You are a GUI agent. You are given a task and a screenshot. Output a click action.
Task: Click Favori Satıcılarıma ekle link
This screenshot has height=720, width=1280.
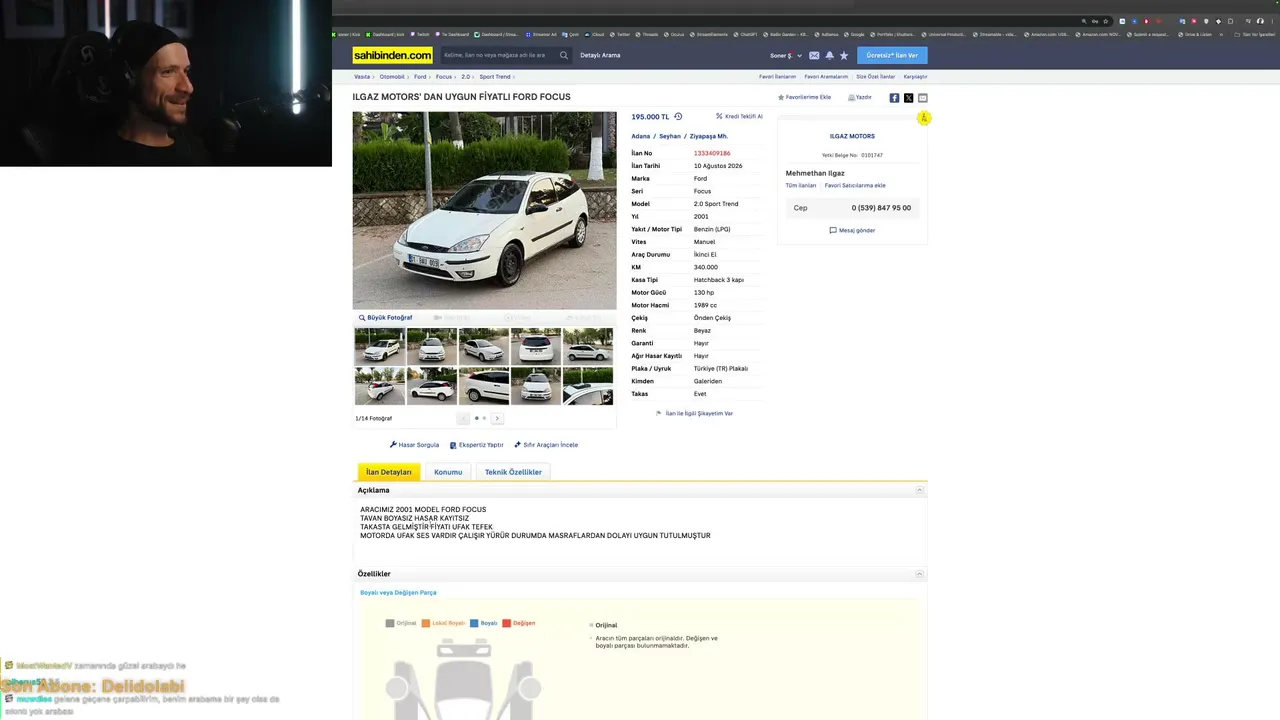tap(855, 186)
